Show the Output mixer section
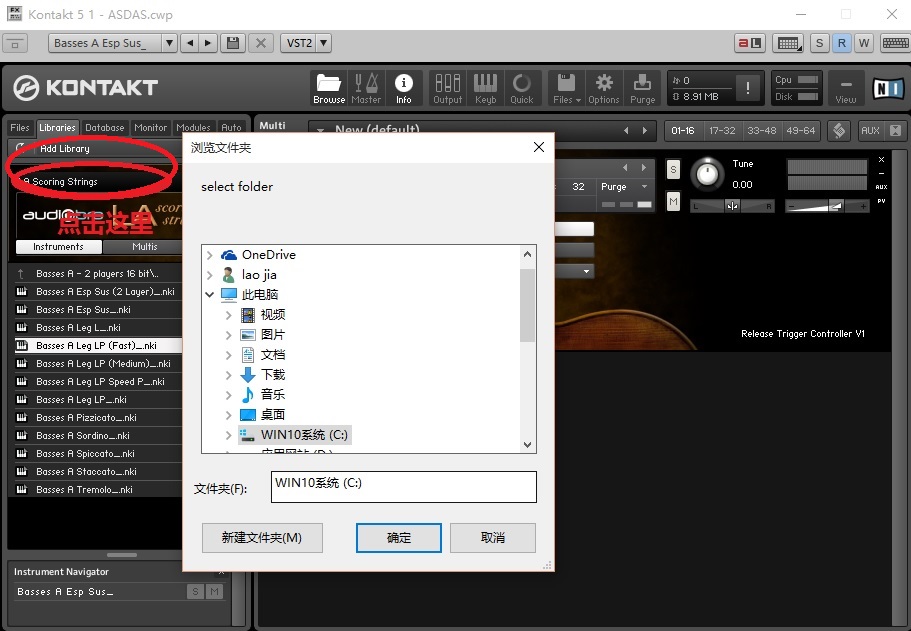Image resolution: width=911 pixels, height=631 pixels. click(447, 88)
